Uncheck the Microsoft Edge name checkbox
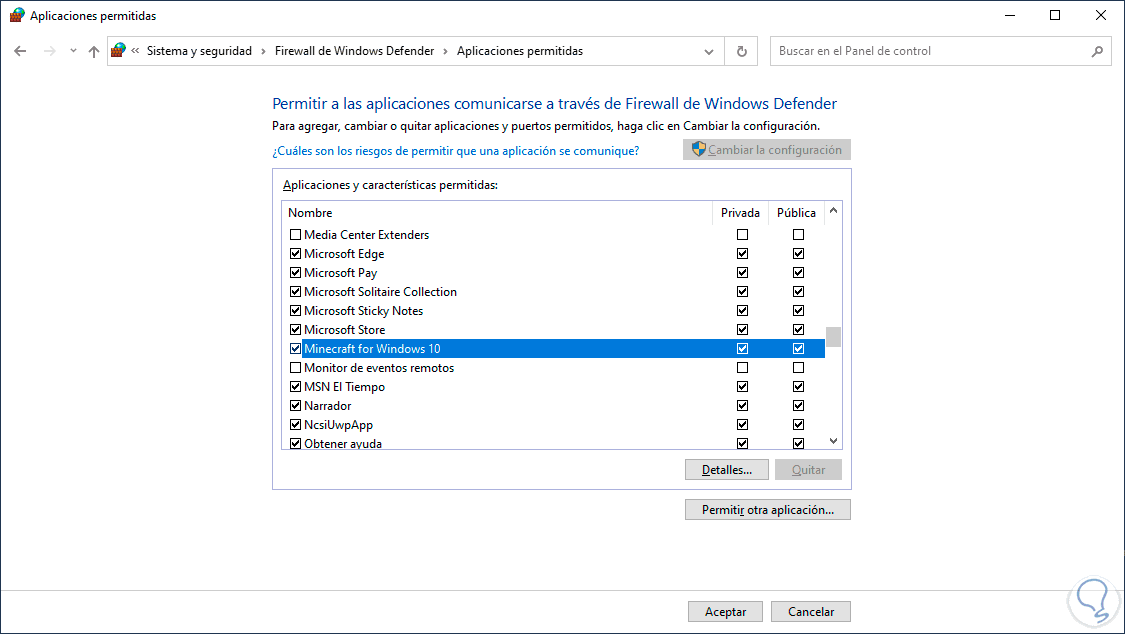Screen dimensions: 1125x634 click(295, 254)
